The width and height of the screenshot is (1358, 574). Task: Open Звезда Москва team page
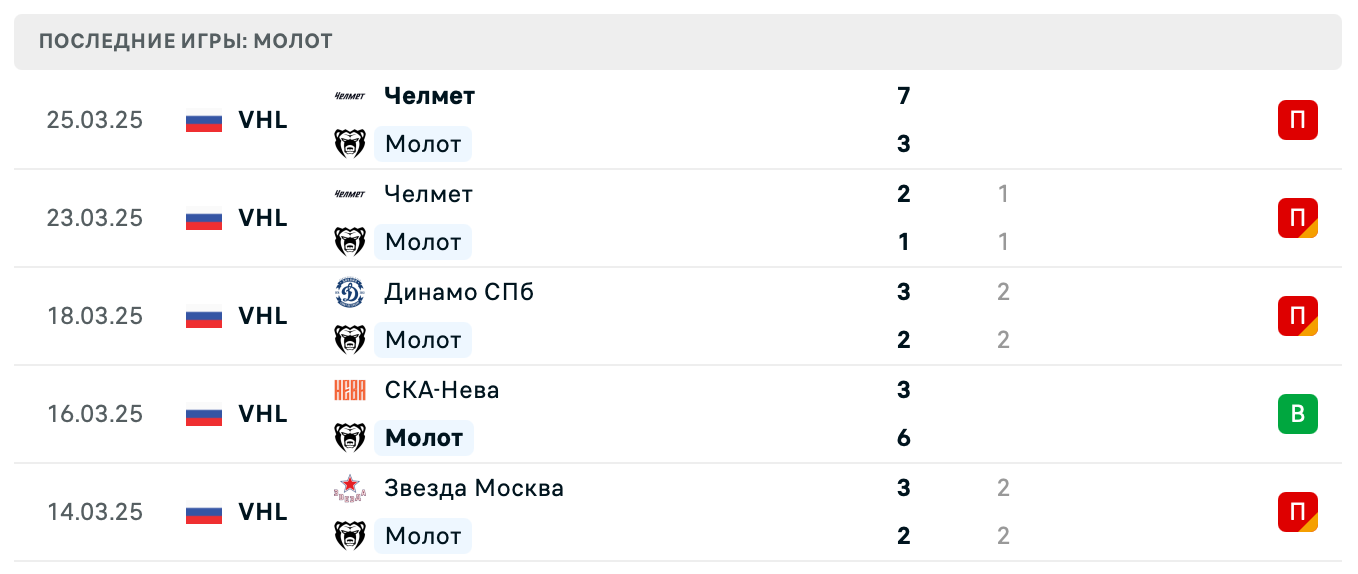(x=474, y=488)
